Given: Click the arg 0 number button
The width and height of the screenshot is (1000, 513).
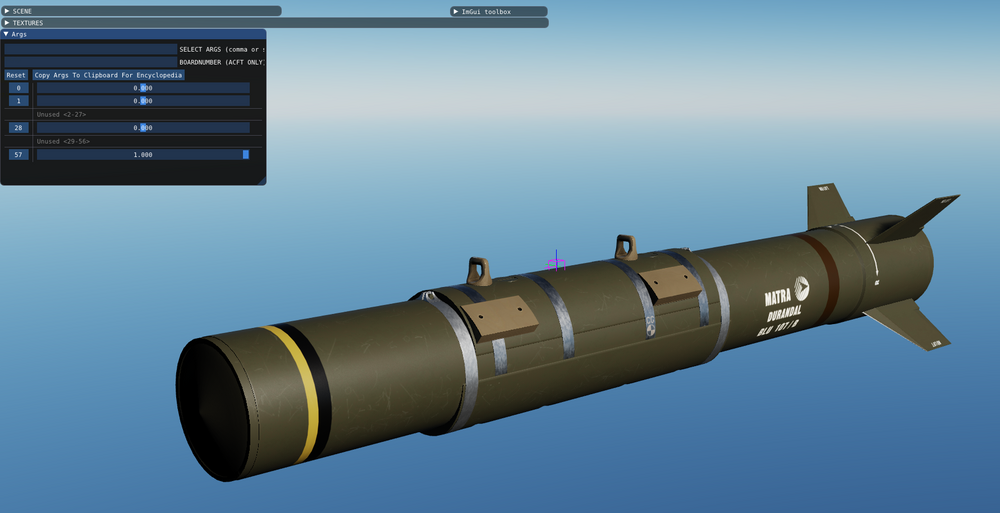Looking at the screenshot, I should point(18,88).
